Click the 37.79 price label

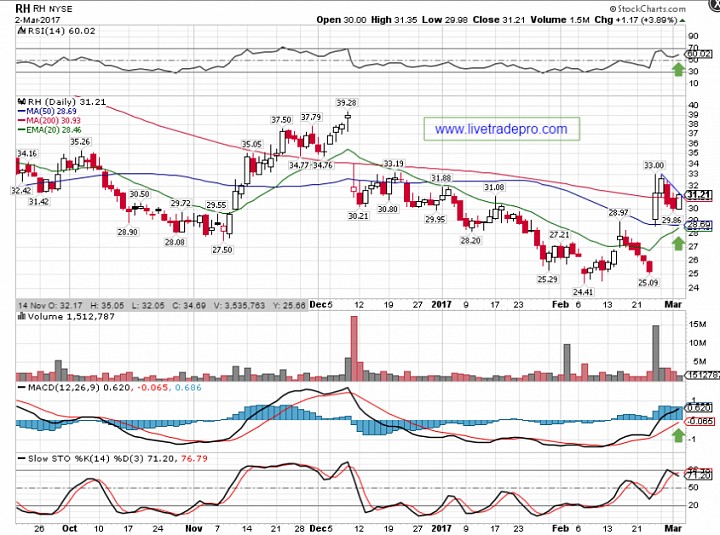[x=311, y=118]
